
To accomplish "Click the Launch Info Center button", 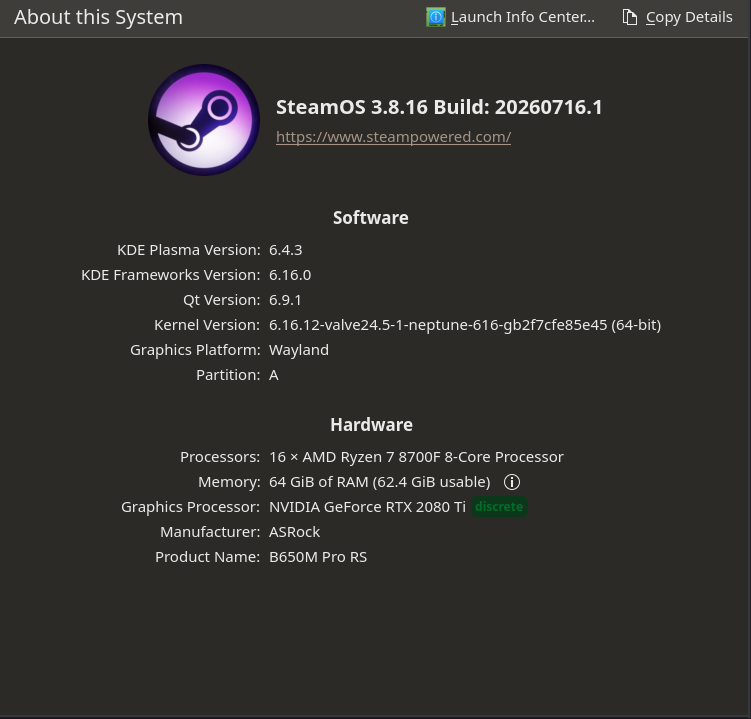I will 511,17.
